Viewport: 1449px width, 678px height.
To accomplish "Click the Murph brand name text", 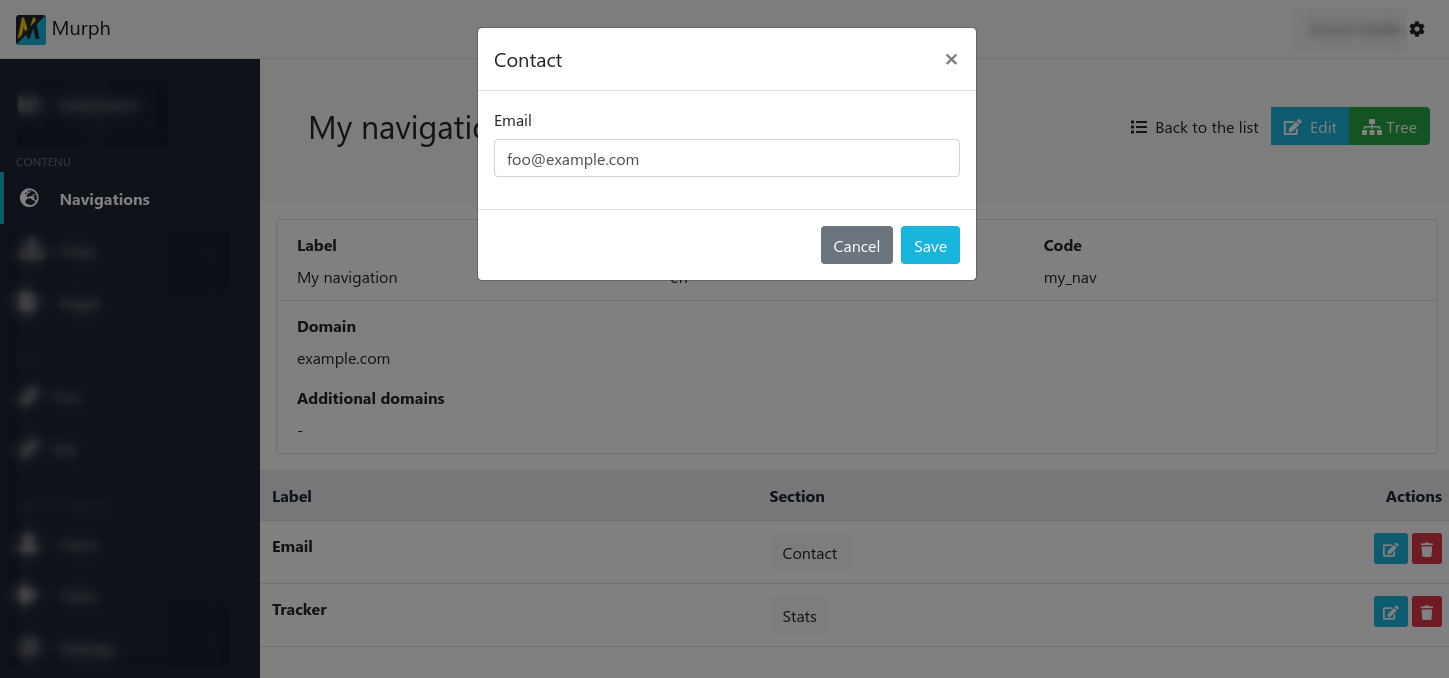I will pos(81,29).
